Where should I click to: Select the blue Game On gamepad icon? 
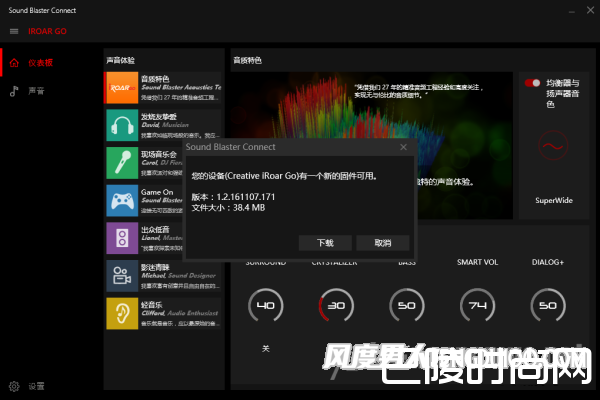[x=122, y=201]
